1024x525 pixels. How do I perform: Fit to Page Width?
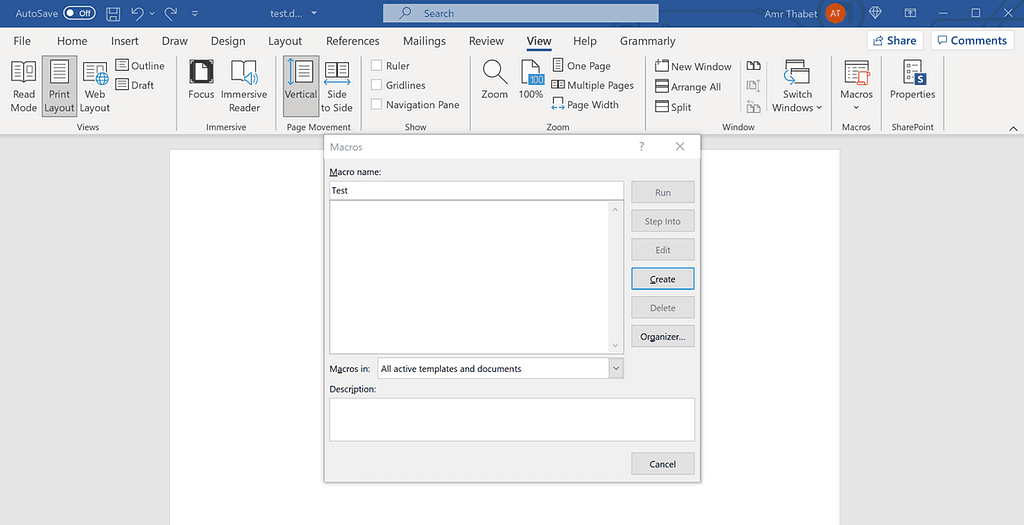(584, 104)
